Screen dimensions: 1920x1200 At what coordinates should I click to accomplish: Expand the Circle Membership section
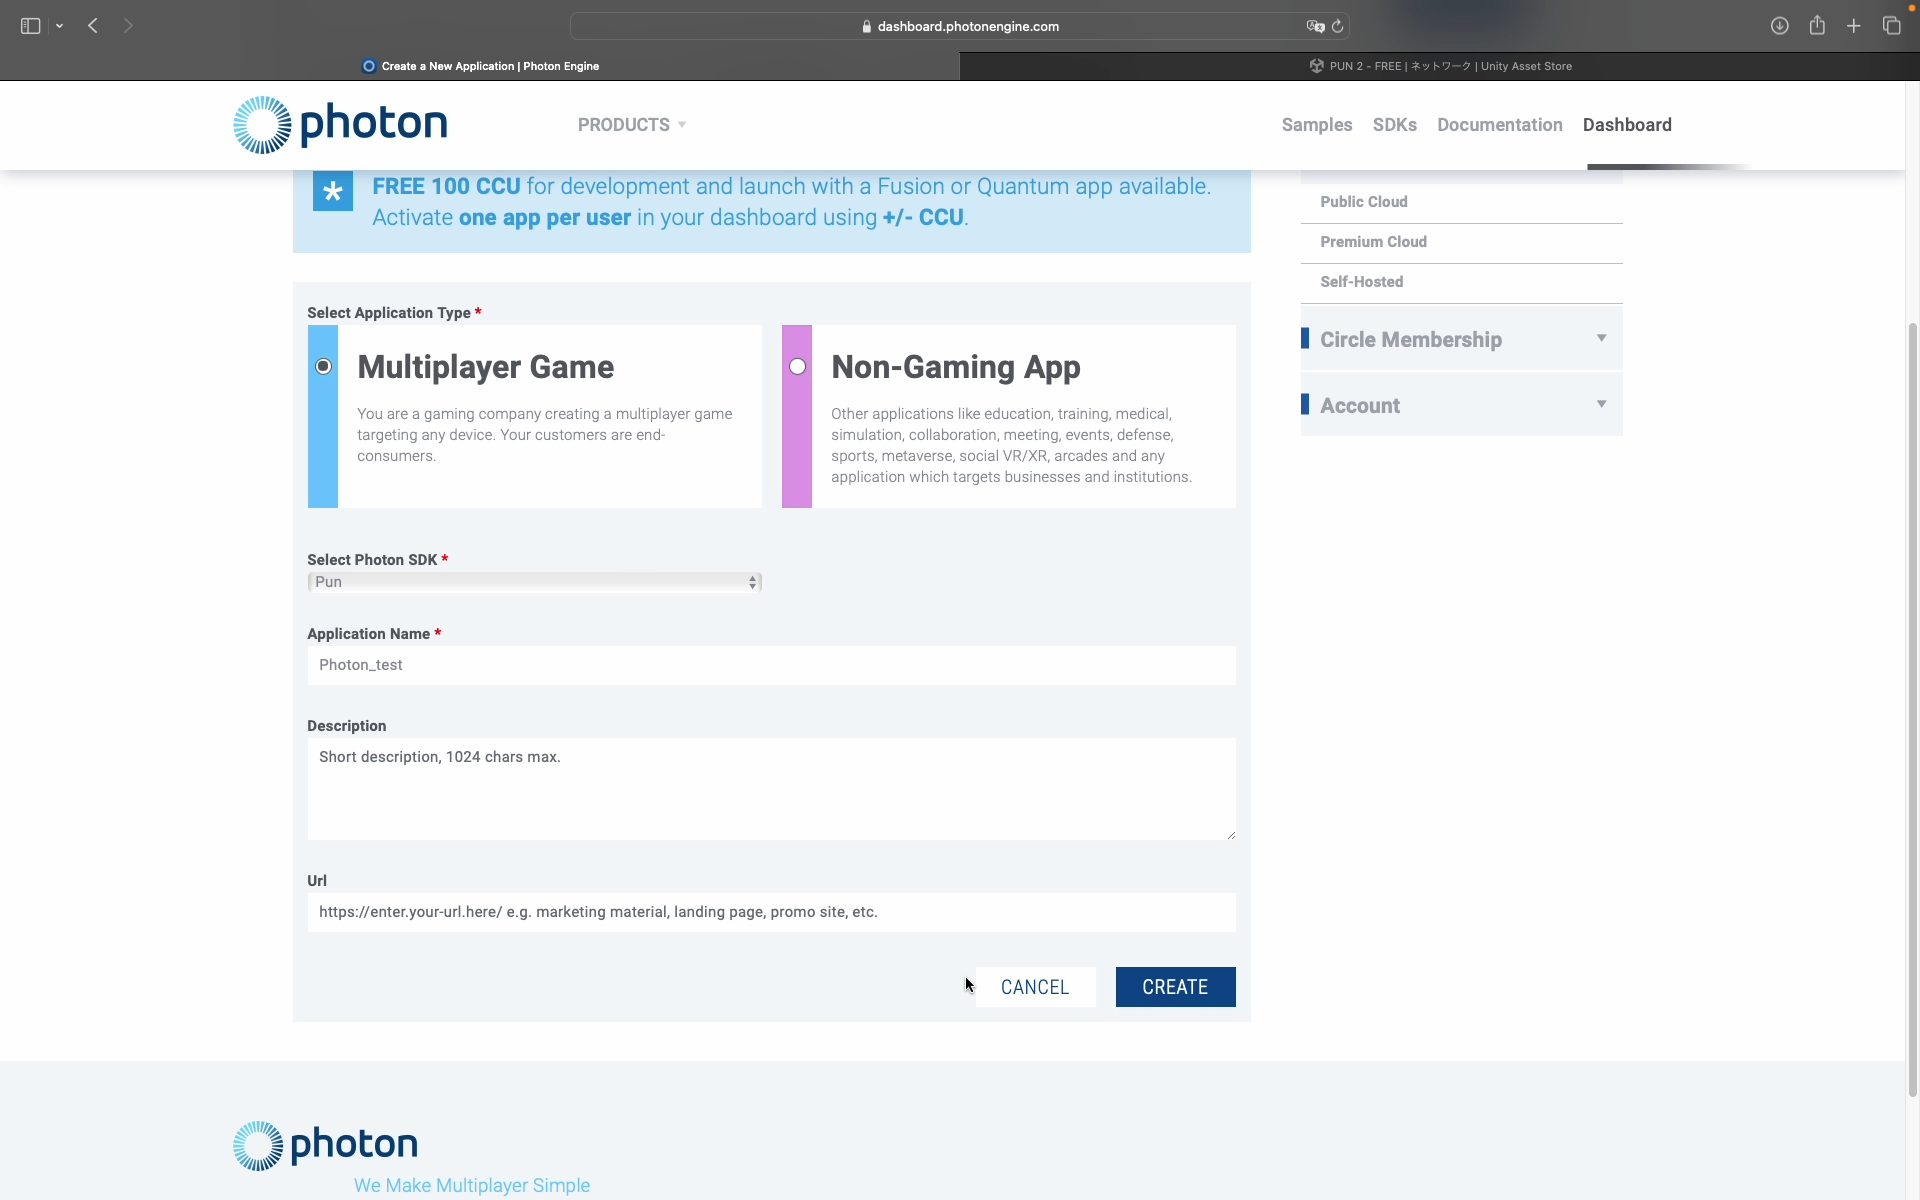point(1461,339)
